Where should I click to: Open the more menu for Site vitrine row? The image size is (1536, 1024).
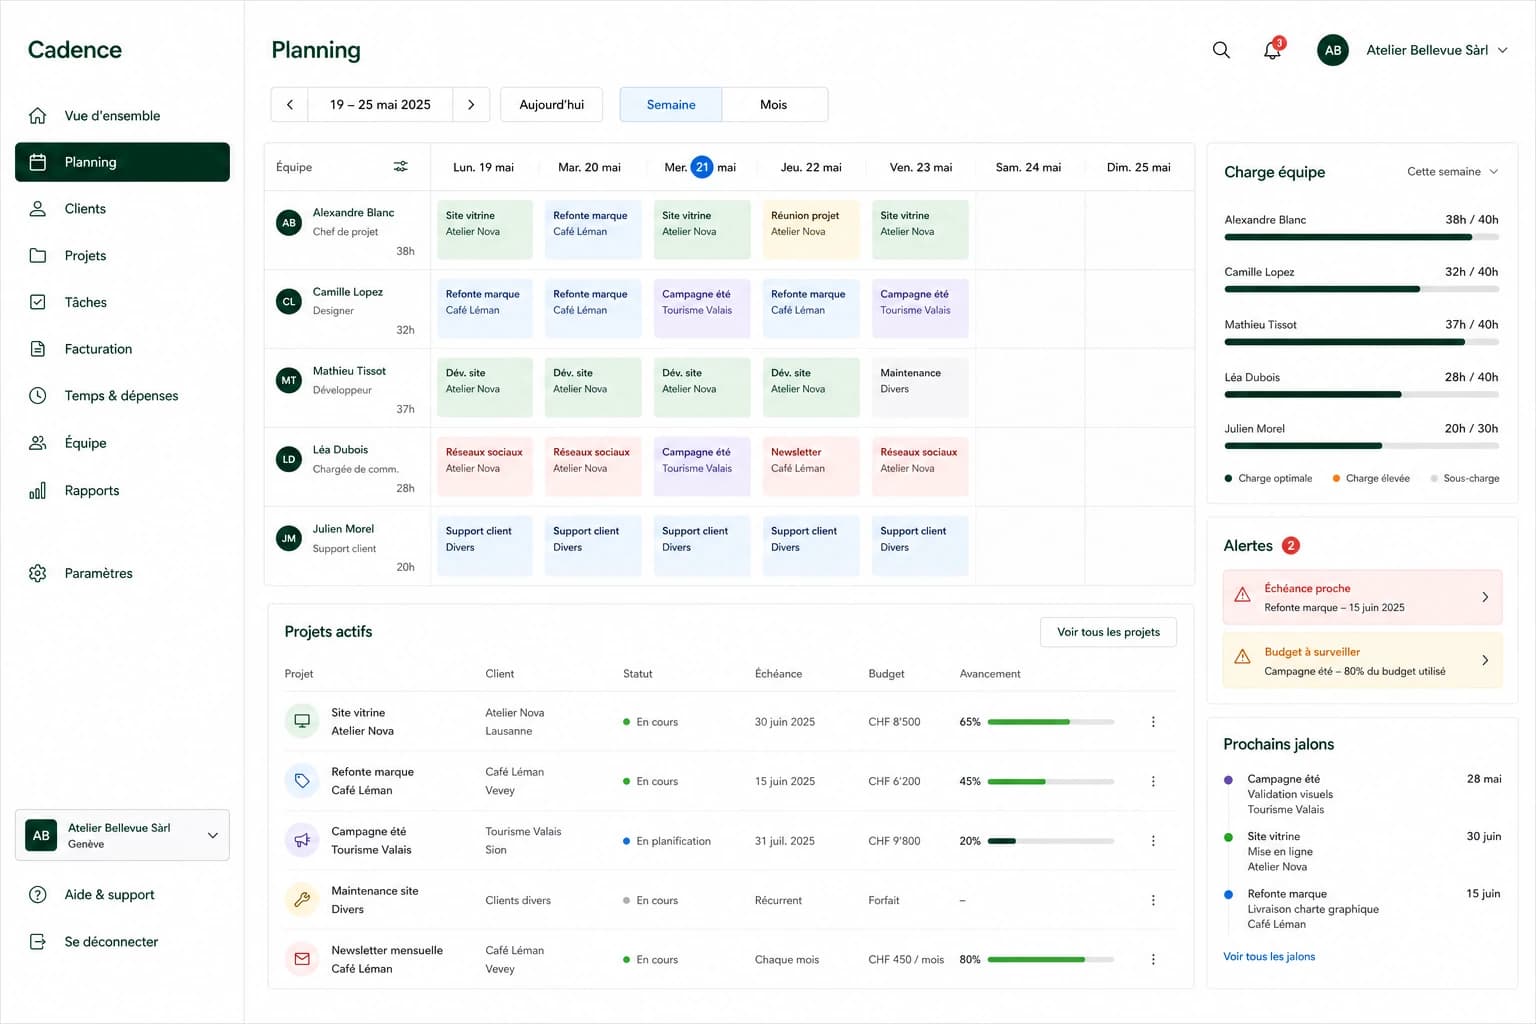click(1153, 722)
